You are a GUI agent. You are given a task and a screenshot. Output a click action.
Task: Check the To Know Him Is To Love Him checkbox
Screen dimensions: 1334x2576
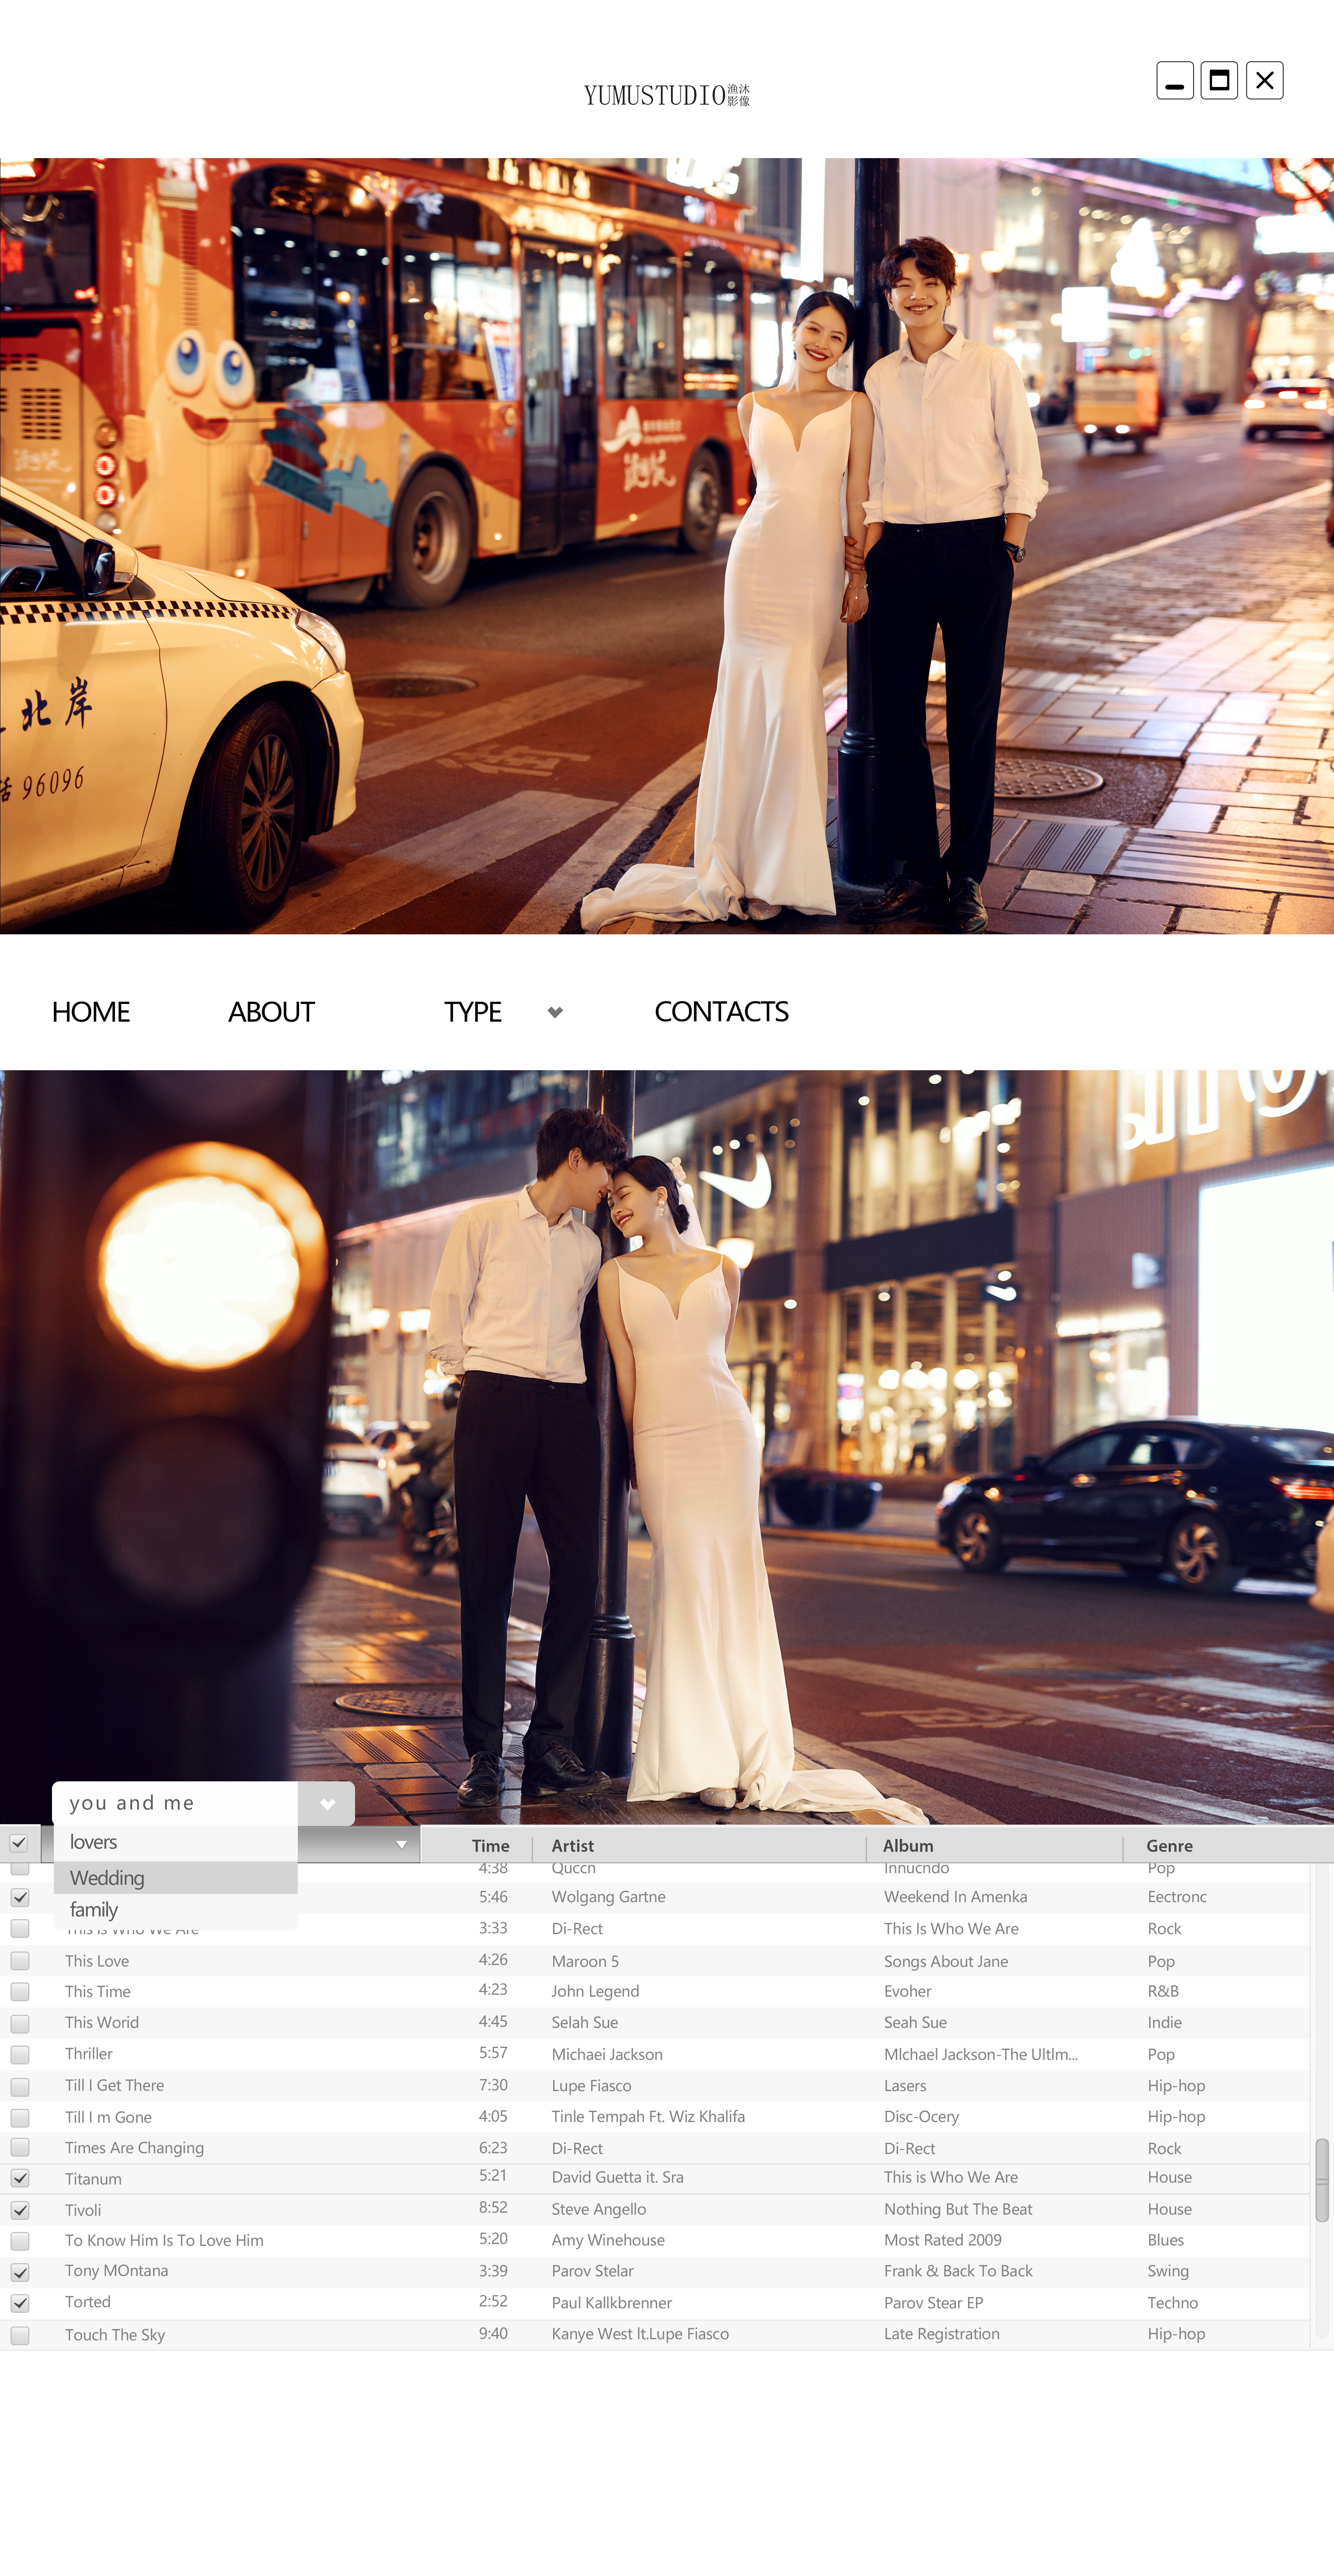coord(20,2241)
